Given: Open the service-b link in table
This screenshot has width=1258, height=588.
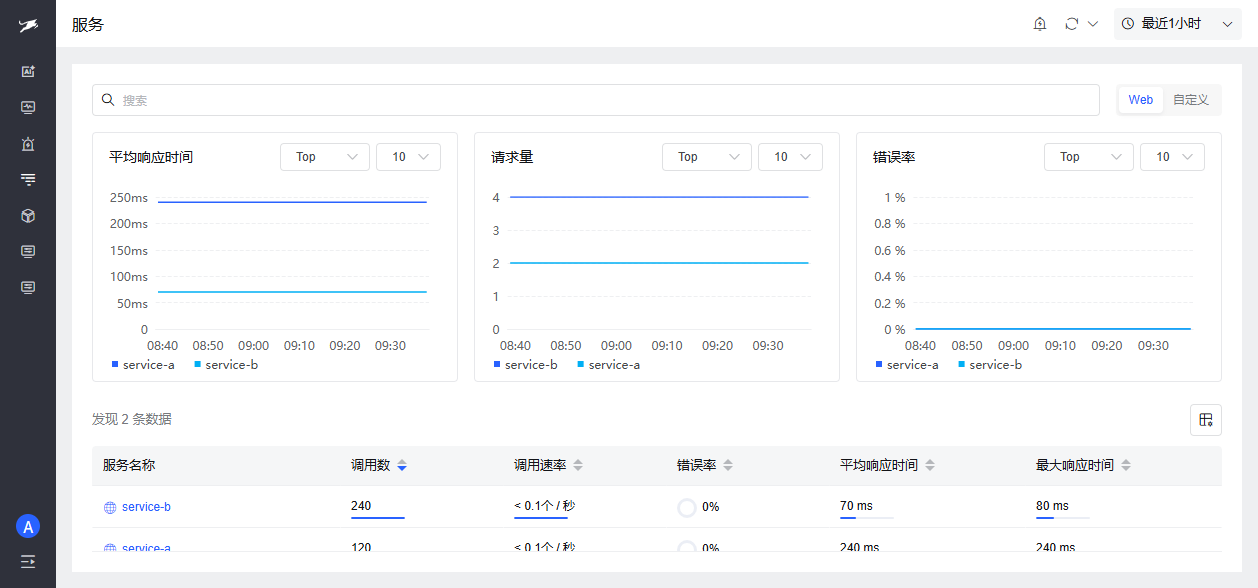Looking at the screenshot, I should coord(146,507).
